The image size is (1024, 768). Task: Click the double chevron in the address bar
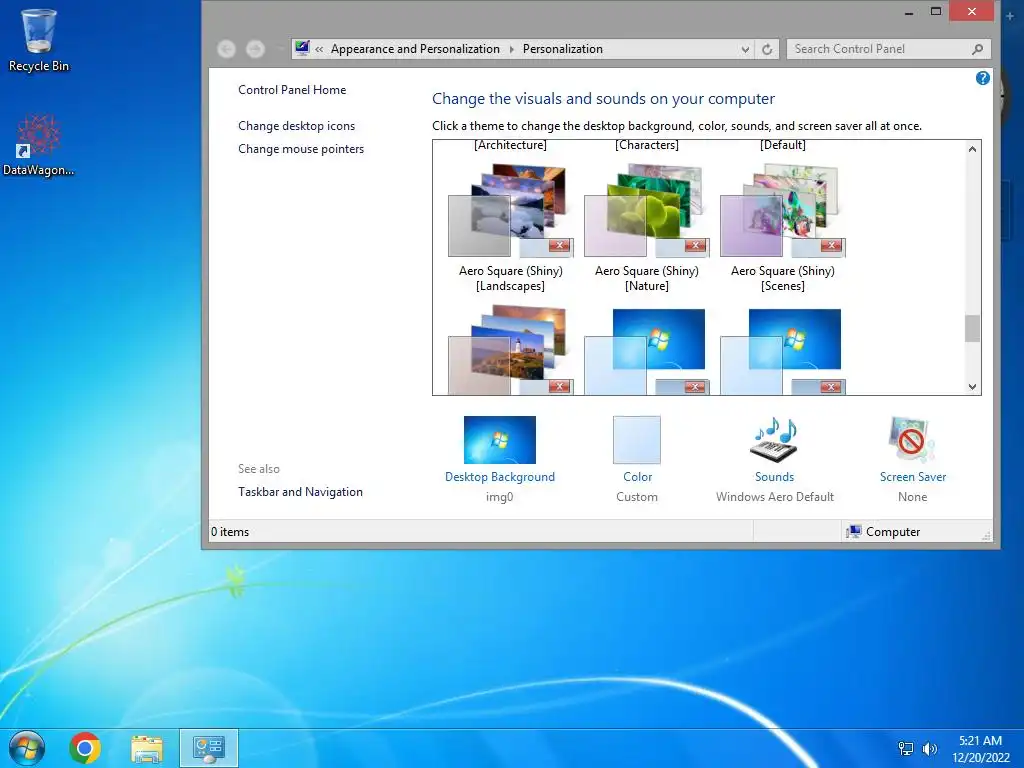(319, 49)
